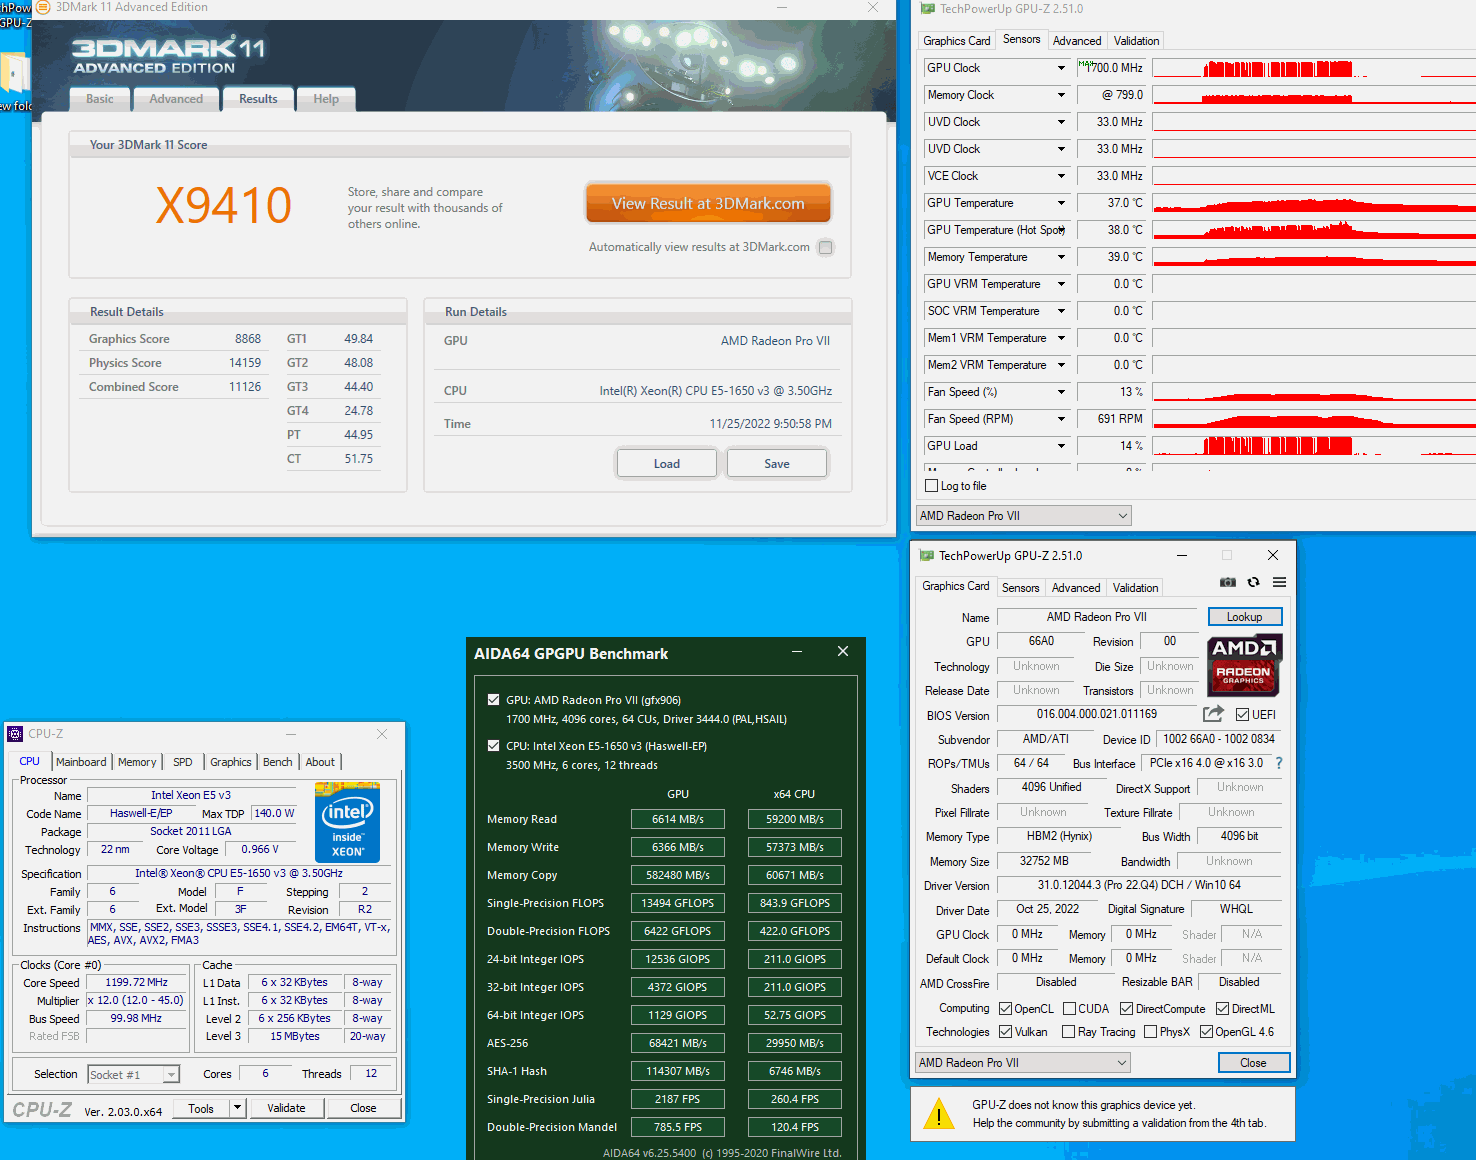Click the BIOS export share icon
Screen dimensions: 1476x1160
(1213, 714)
